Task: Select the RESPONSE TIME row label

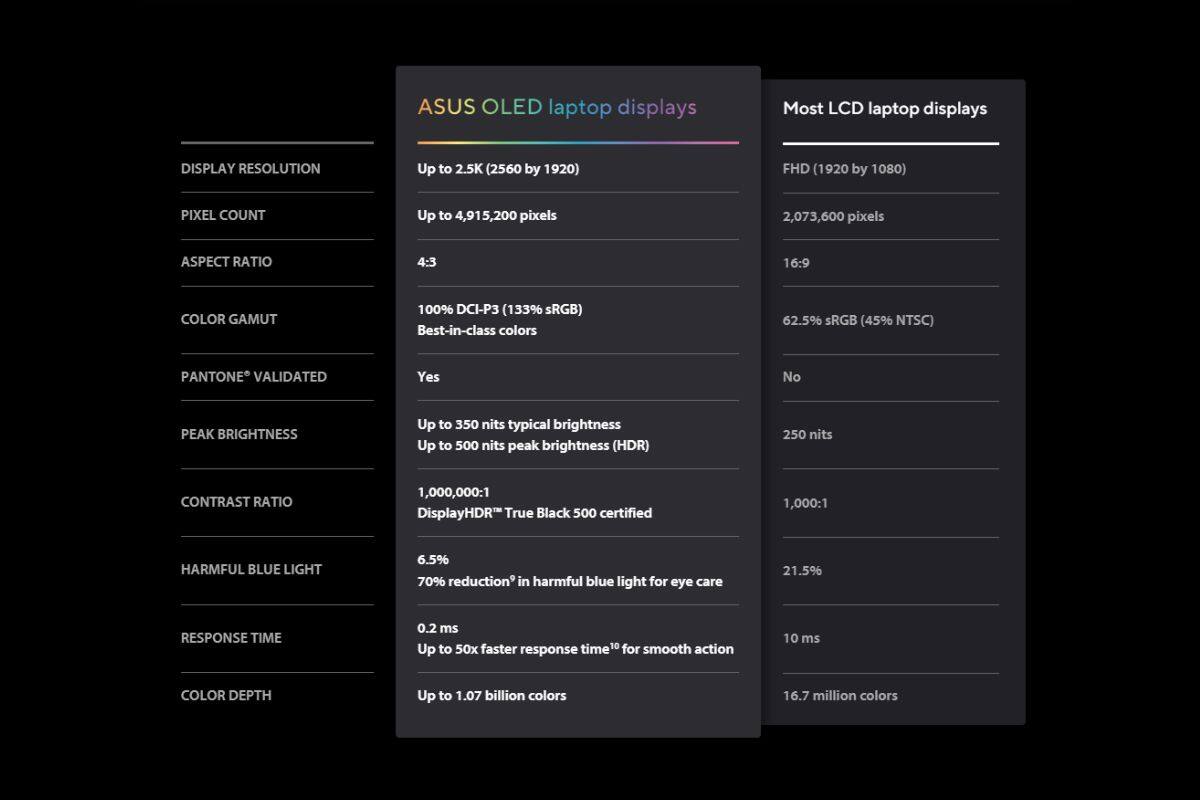Action: 231,638
